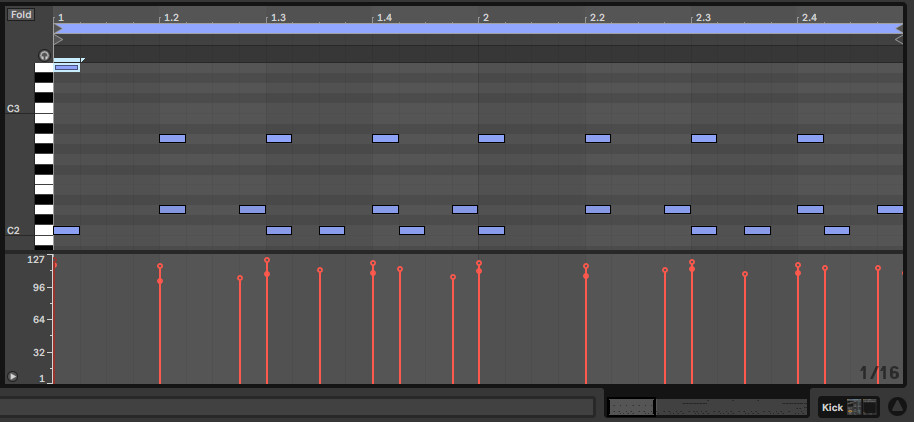Click the 1/16 grid size label
The width and height of the screenshot is (914, 422).
[x=879, y=373]
